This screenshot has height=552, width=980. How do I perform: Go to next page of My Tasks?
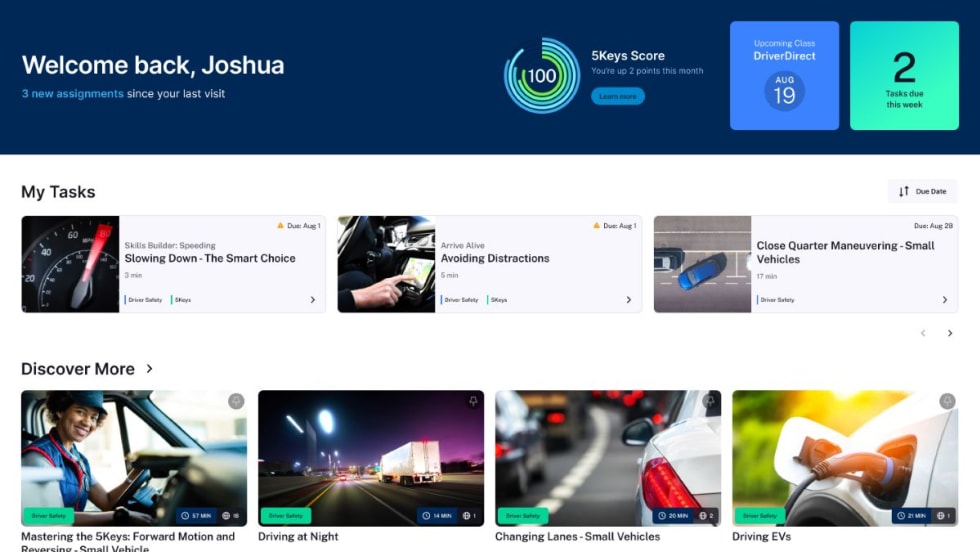(x=950, y=333)
